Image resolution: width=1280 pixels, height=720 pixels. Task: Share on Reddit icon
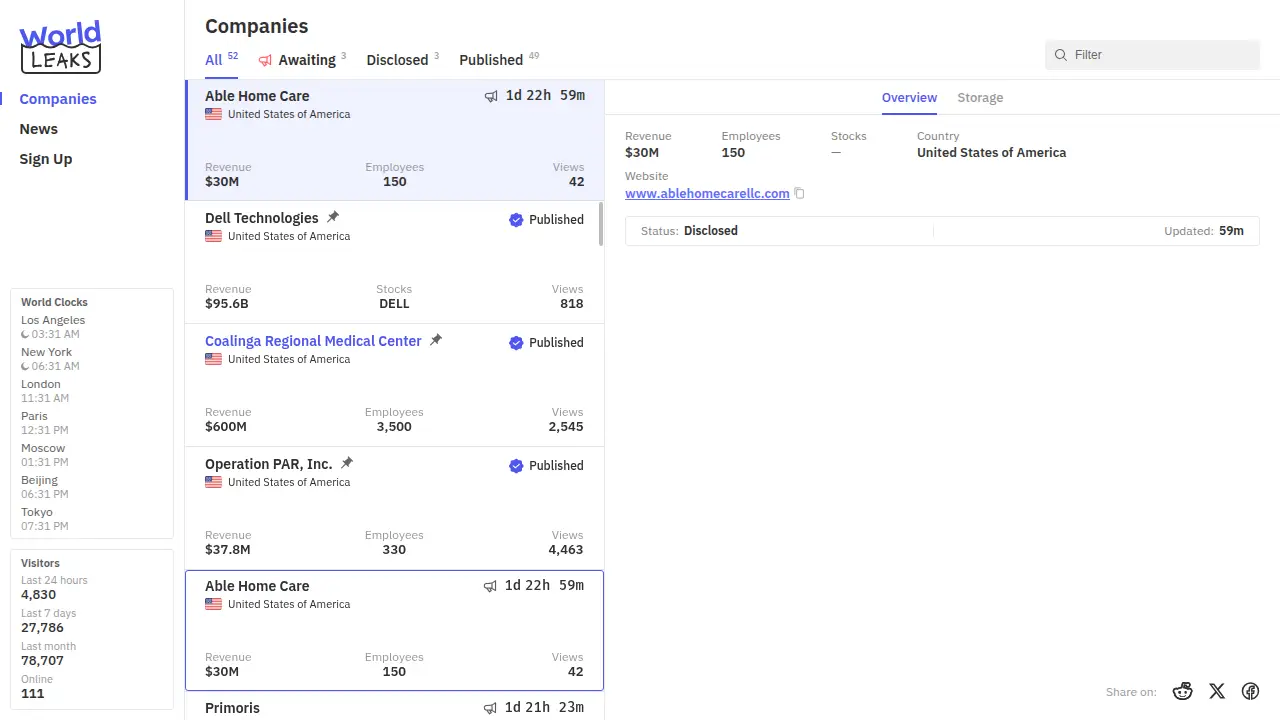point(1183,691)
